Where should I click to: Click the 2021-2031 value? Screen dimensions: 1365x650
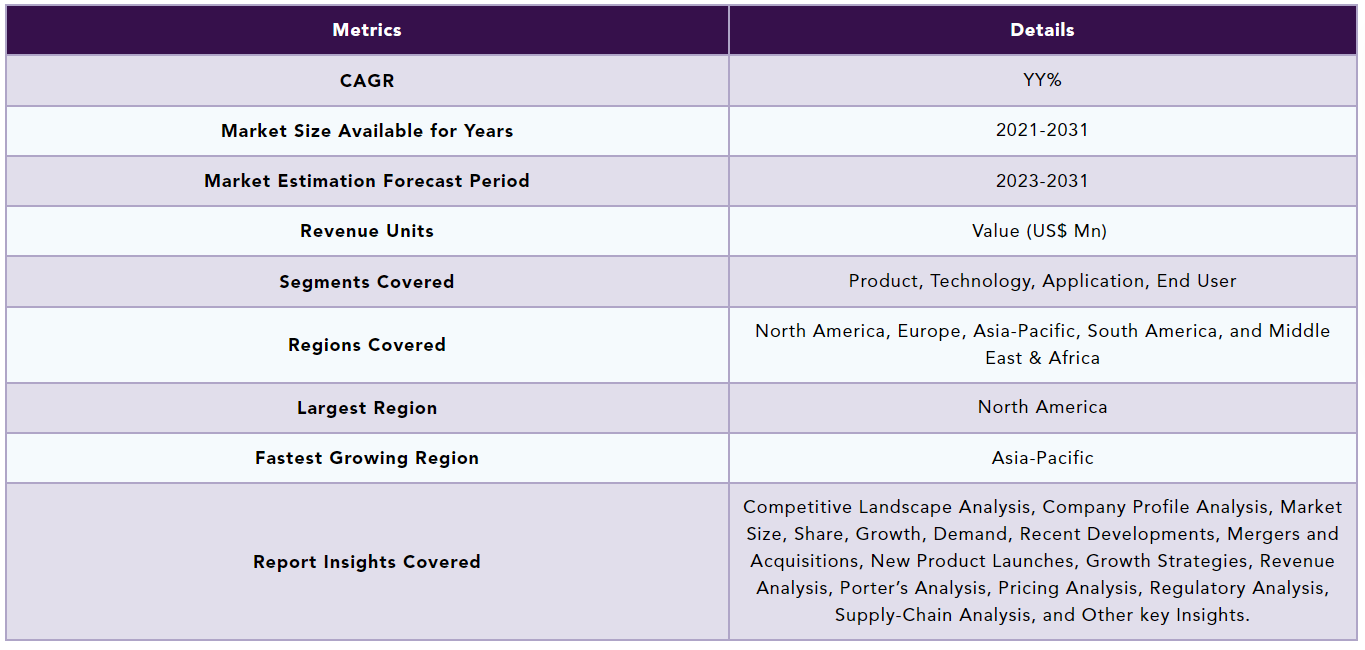(x=1043, y=130)
